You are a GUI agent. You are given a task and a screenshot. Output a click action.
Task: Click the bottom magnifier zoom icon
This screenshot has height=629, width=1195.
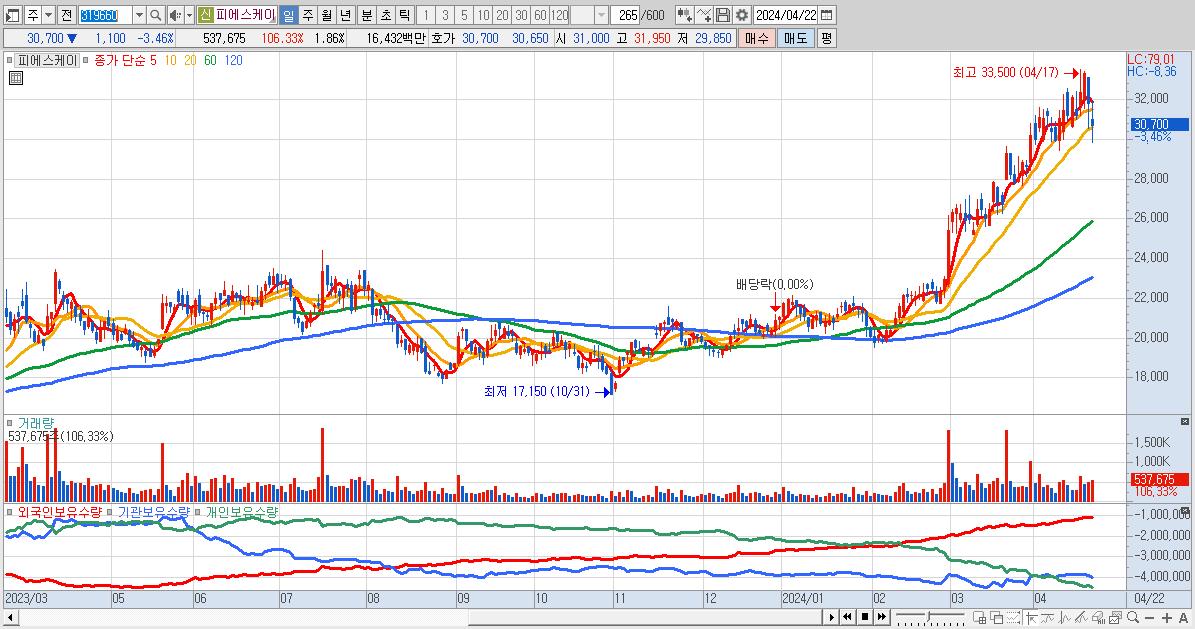tap(1133, 618)
